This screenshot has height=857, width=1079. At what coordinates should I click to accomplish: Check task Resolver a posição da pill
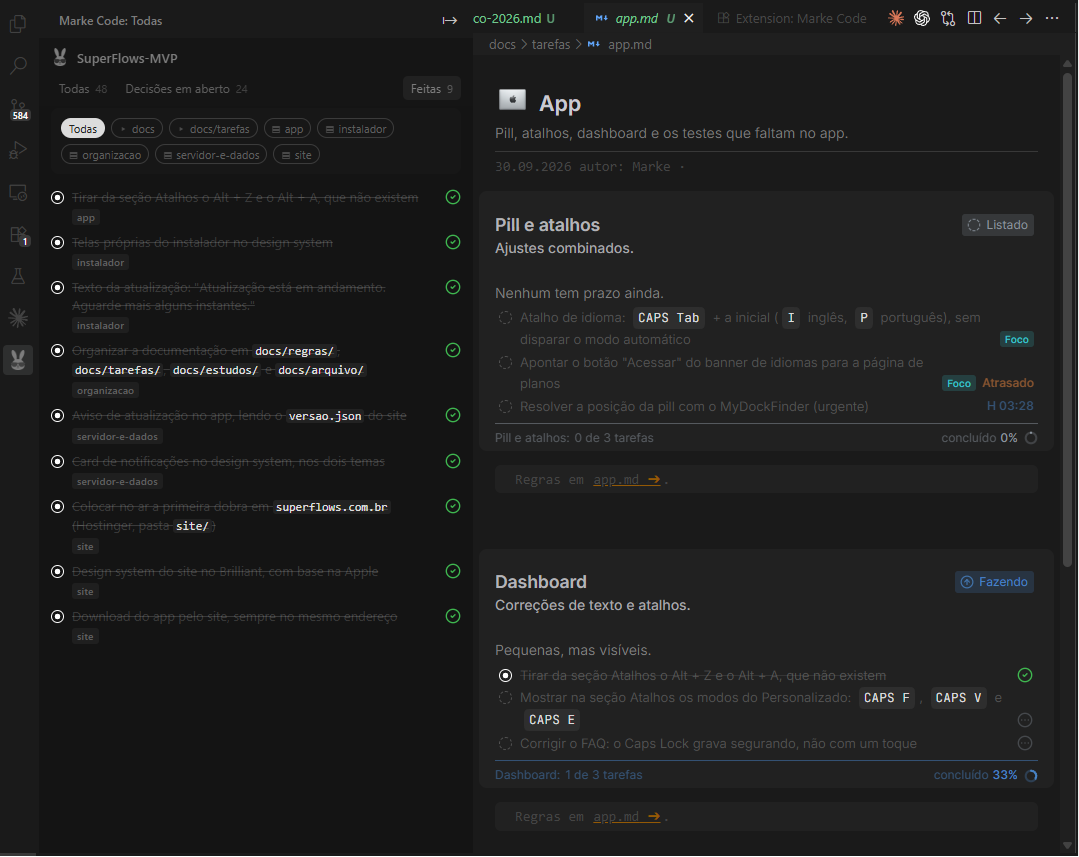click(x=505, y=407)
